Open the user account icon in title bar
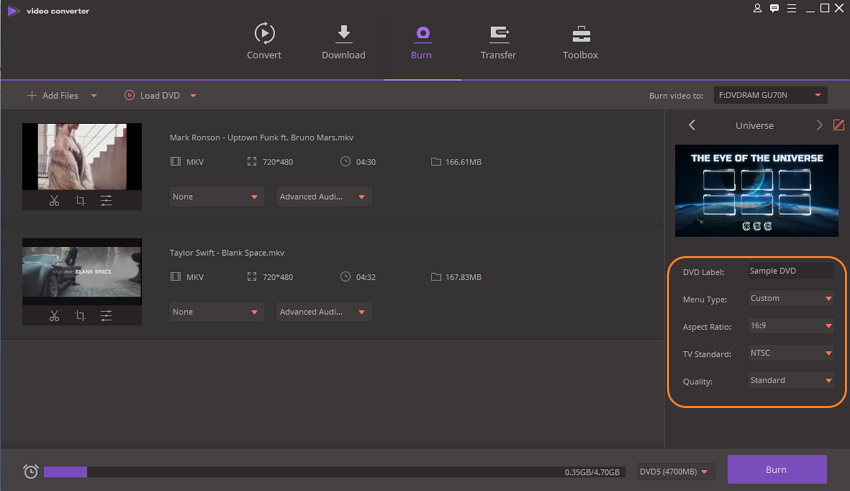 758,9
